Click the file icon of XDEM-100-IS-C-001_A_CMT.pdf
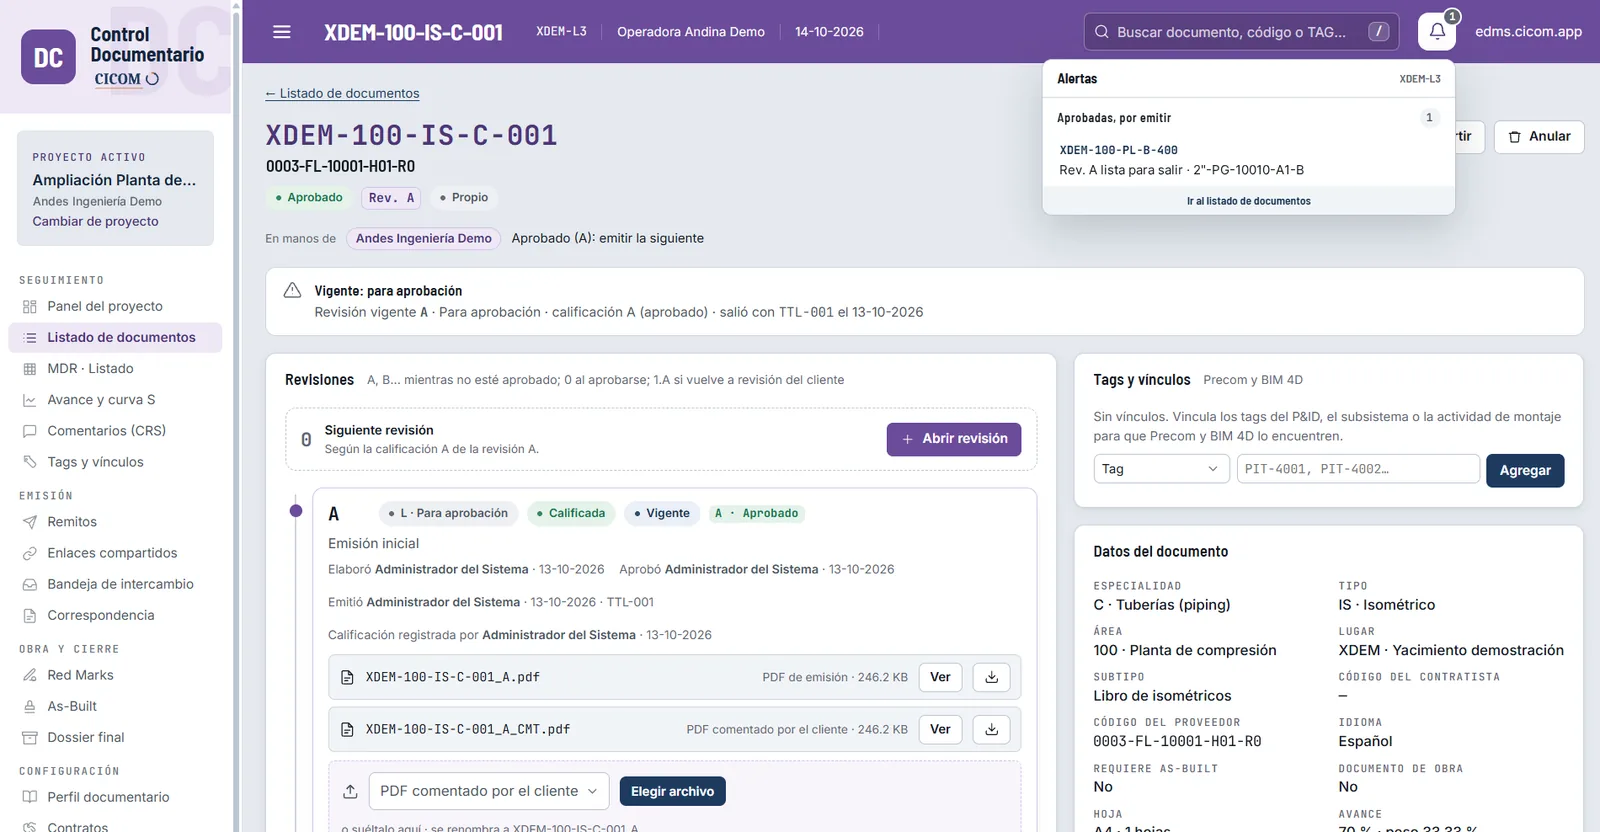1600x832 pixels. pos(347,729)
